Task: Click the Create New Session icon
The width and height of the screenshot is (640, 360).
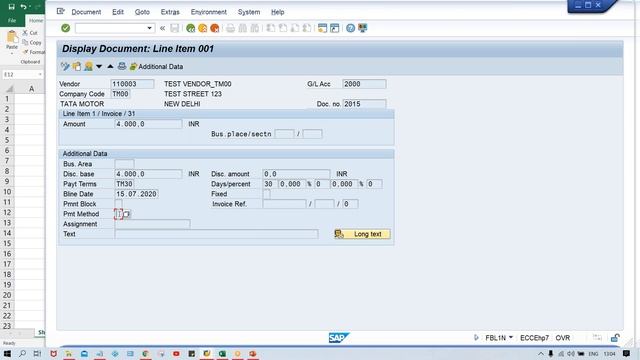Action: [x=322, y=28]
